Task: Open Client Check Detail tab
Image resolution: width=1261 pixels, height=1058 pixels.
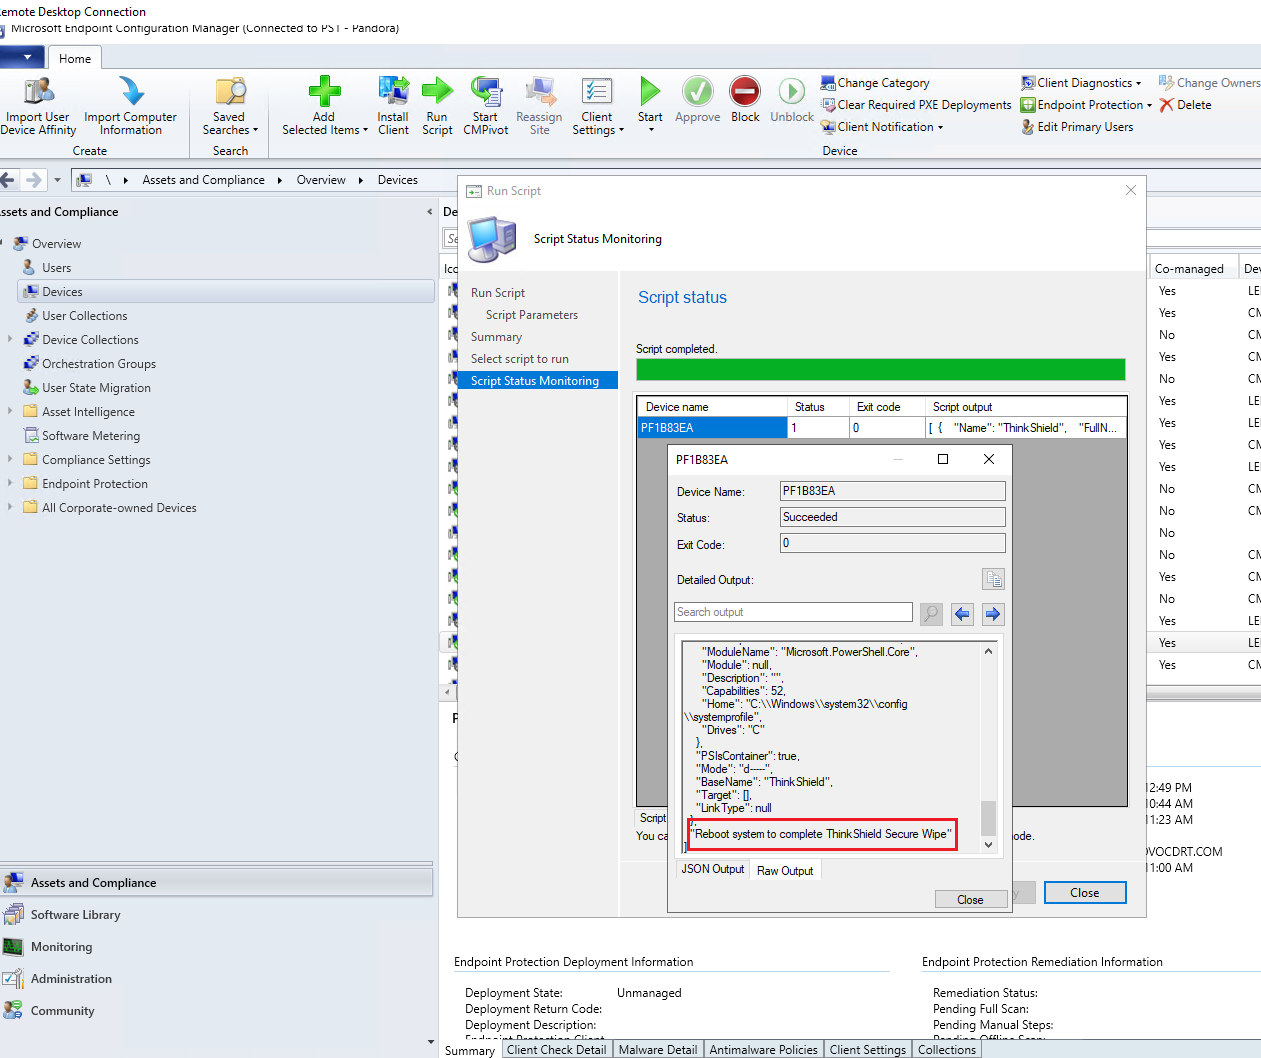Action: [x=557, y=1049]
